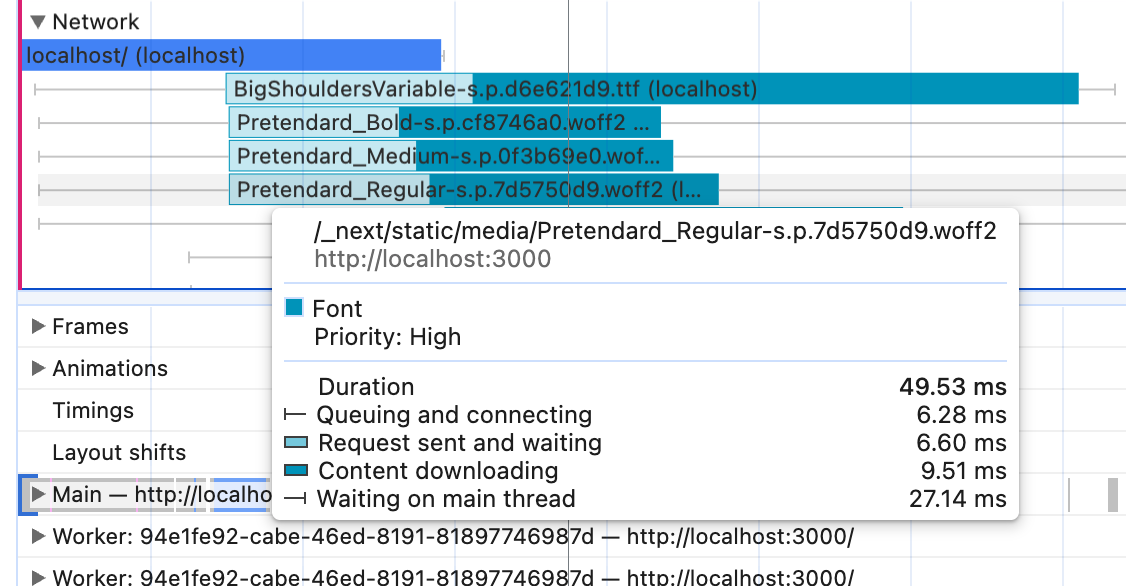Expand the Animations track
Image resolution: width=1126 pixels, height=586 pixels.
pos(39,368)
